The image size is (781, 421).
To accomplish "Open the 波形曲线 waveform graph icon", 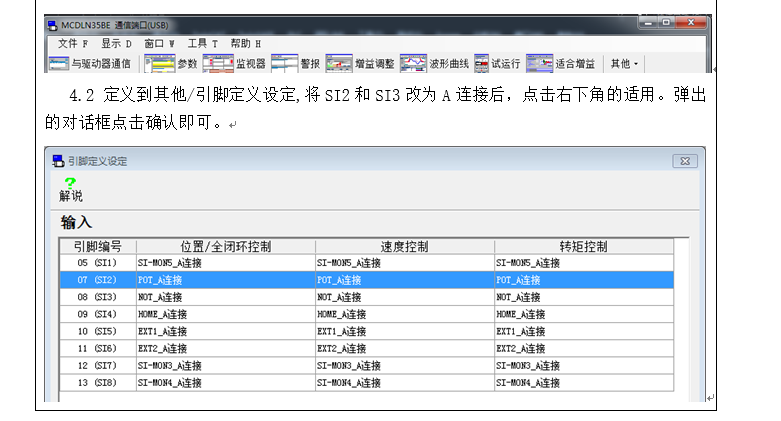I will [413, 64].
